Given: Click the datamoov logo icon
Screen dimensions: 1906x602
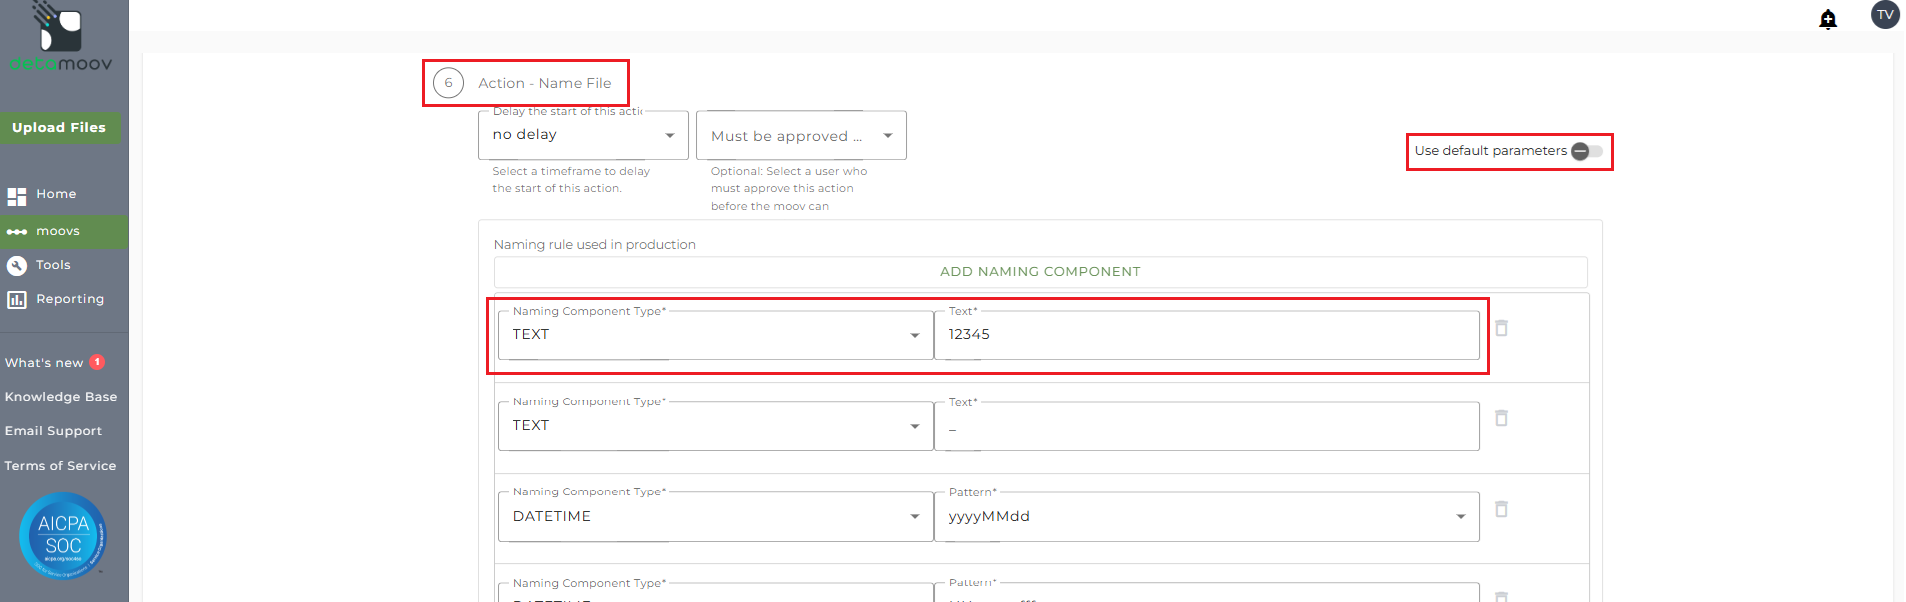Looking at the screenshot, I should pos(59,29).
